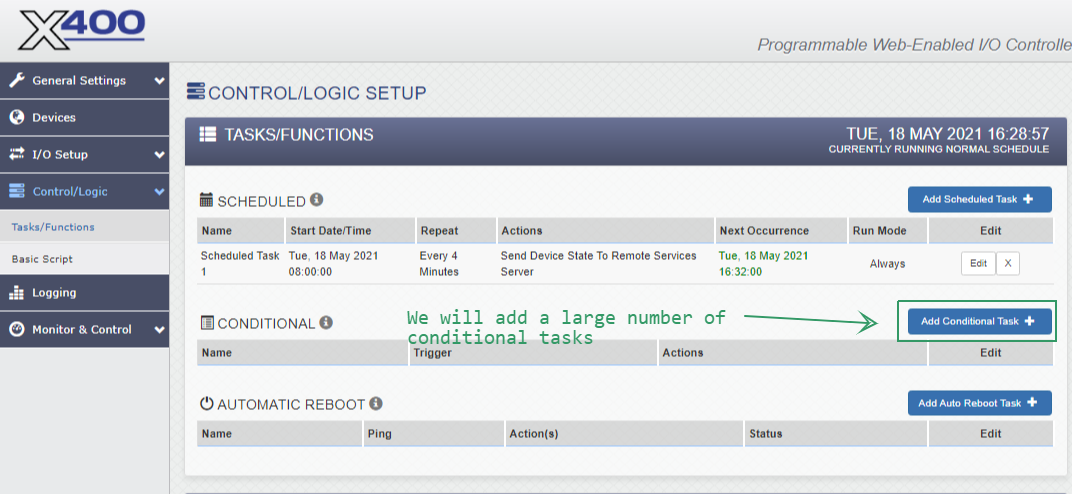This screenshot has width=1072, height=494.
Task: Click the info icon beside AUTOMATIC REBOOT
Action: point(376,403)
